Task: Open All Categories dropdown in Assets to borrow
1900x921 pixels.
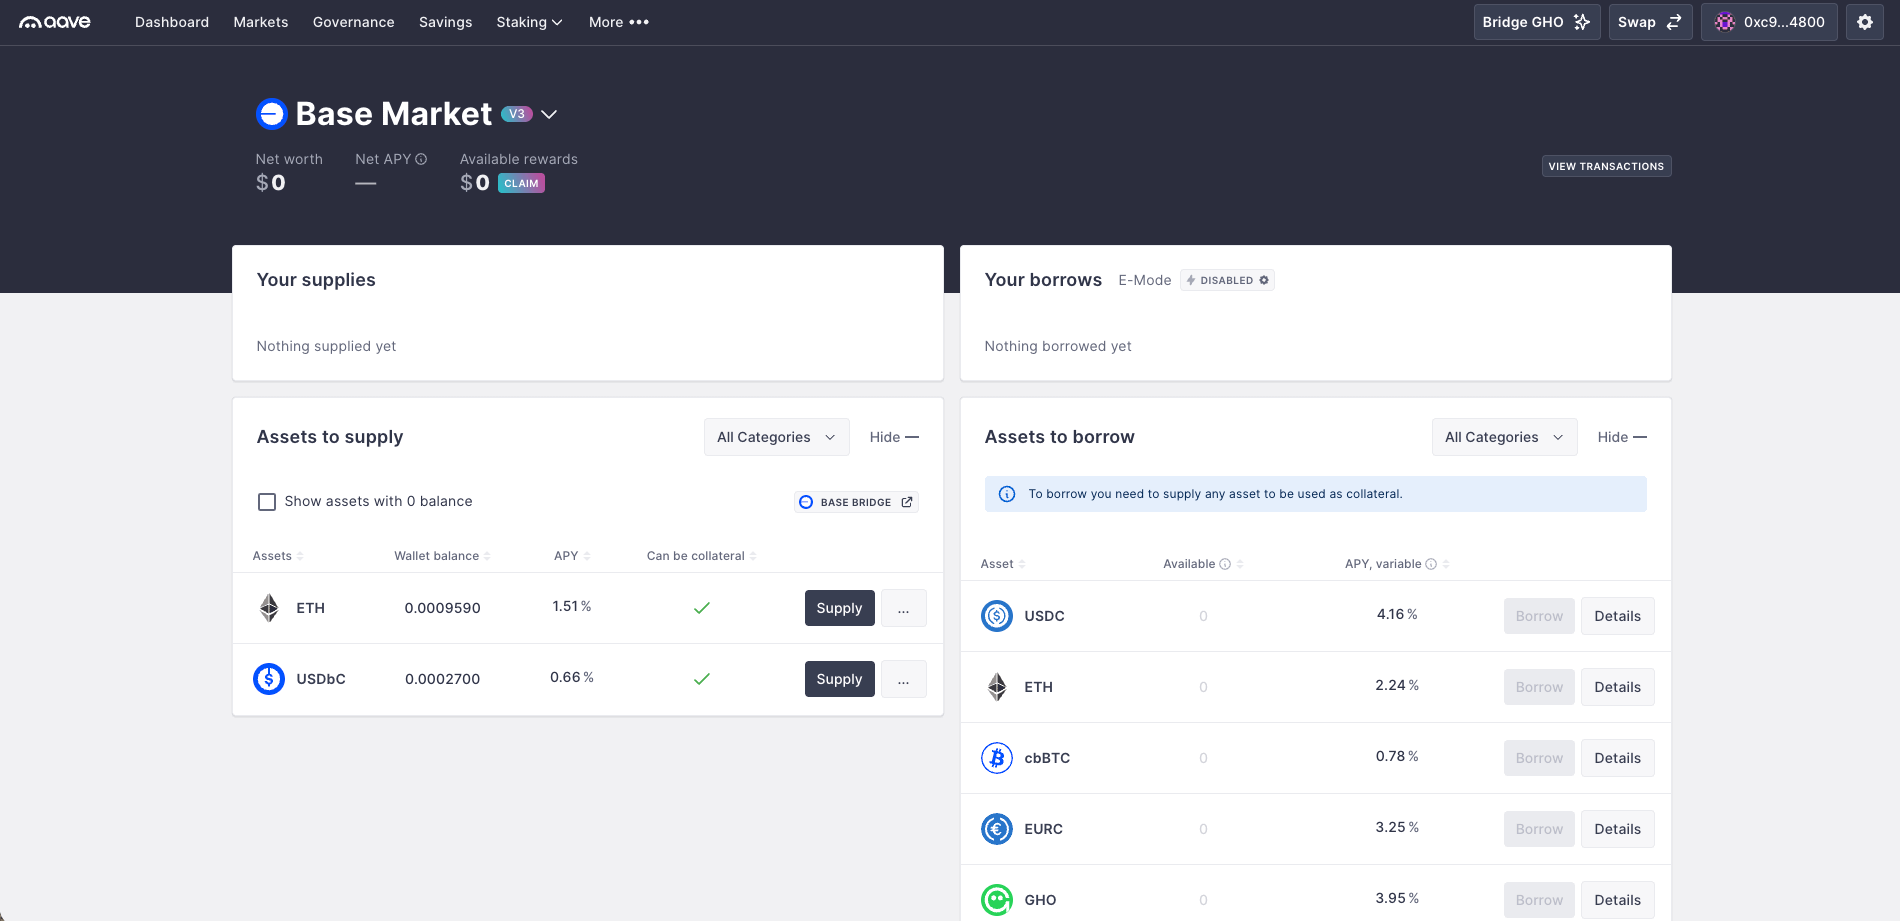Action: [1505, 437]
